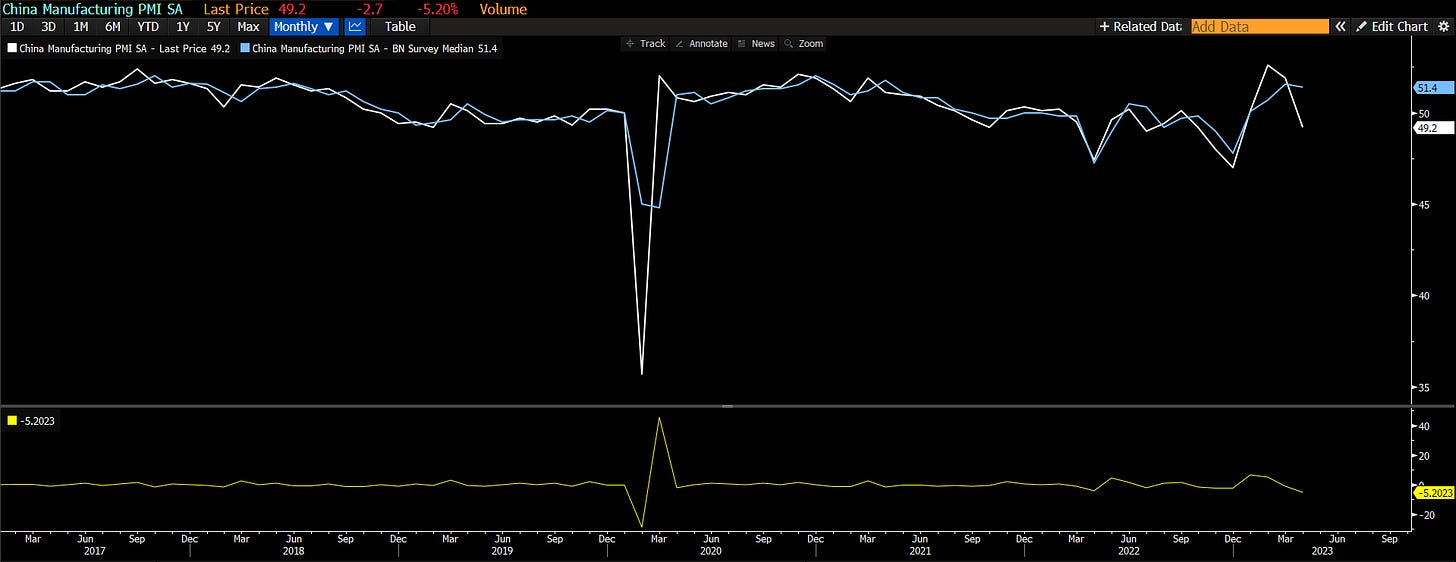The width and height of the screenshot is (1456, 562).
Task: Open chart settings gear icon
Action: (1442, 27)
